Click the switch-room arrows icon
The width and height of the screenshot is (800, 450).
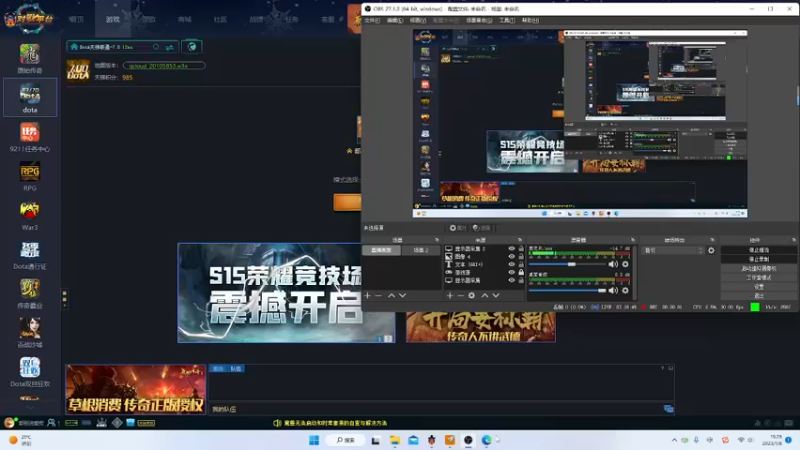[169, 47]
